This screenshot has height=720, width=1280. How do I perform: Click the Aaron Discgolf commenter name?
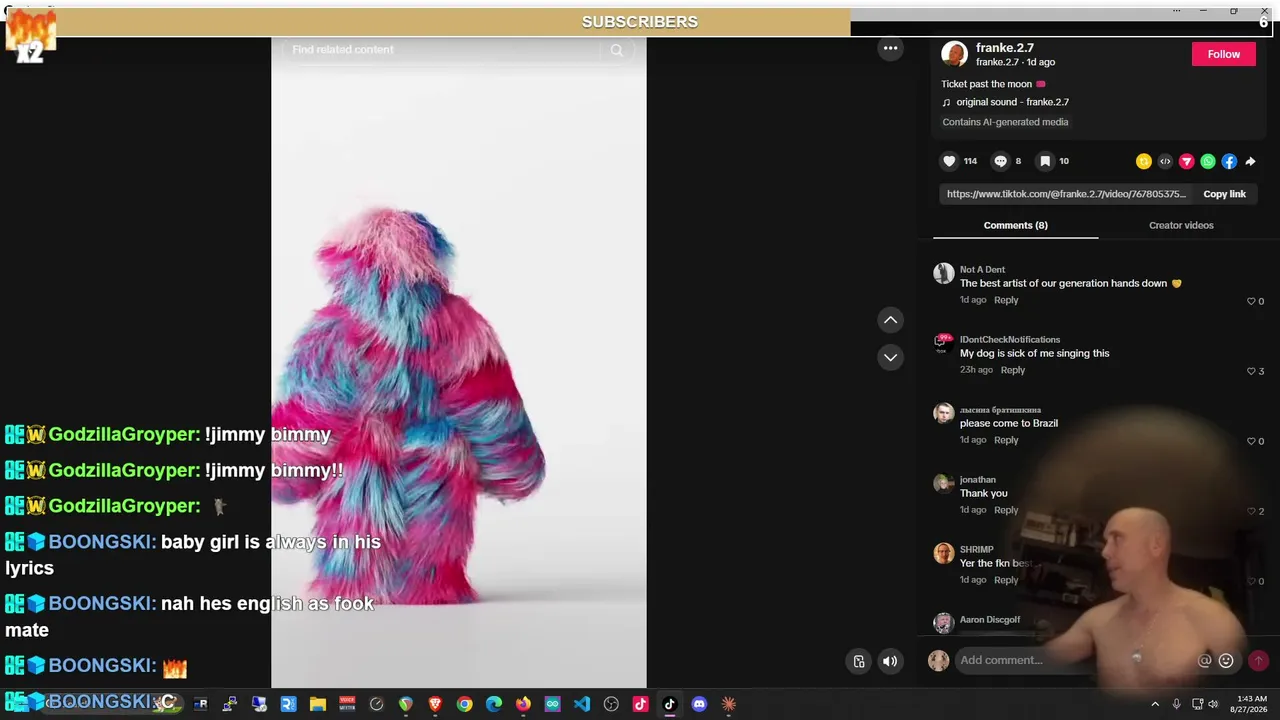point(990,620)
